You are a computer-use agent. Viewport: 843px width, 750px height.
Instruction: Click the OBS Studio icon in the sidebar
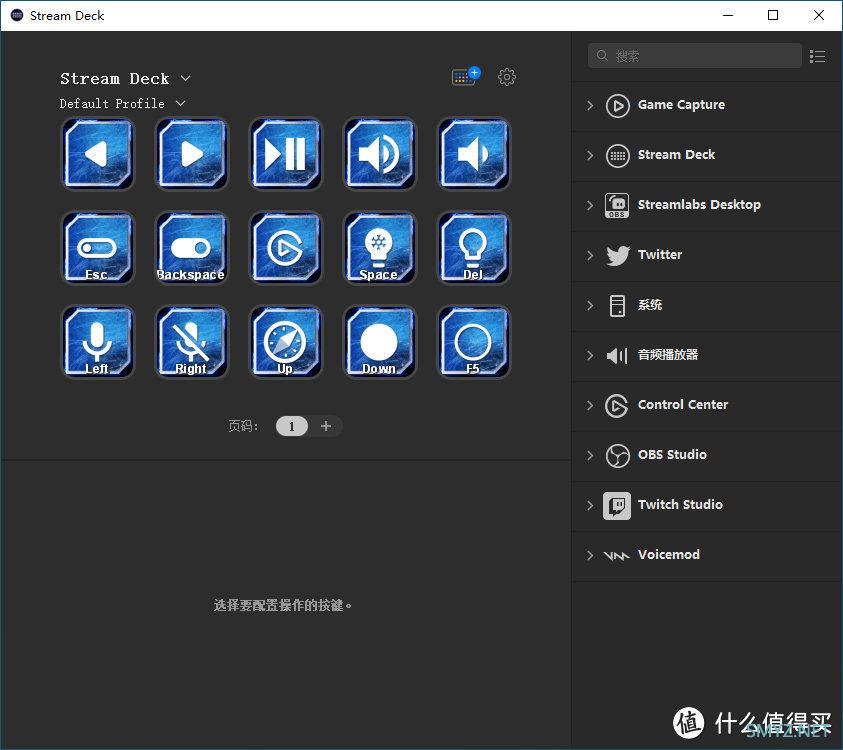click(x=617, y=455)
